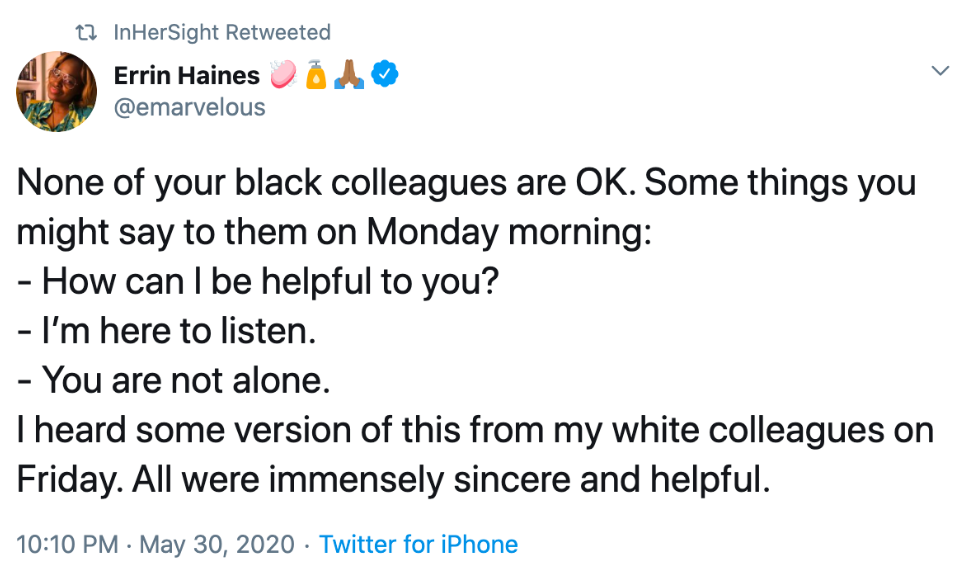This screenshot has width=965, height=571.
Task: Open the Twitter for iPhone link
Action: pos(418,545)
